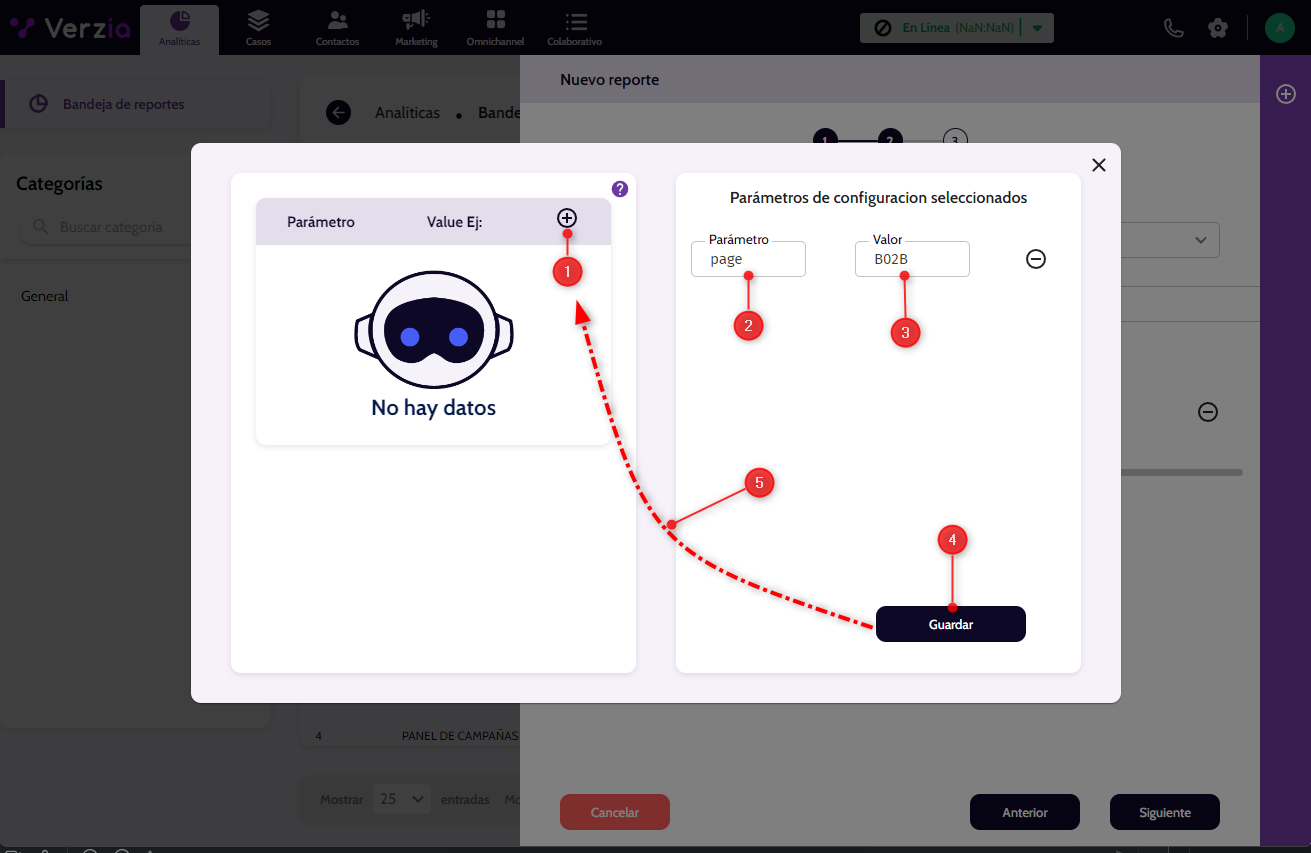This screenshot has height=853, width=1311.
Task: Open the Analíticas tab
Action: tap(179, 28)
